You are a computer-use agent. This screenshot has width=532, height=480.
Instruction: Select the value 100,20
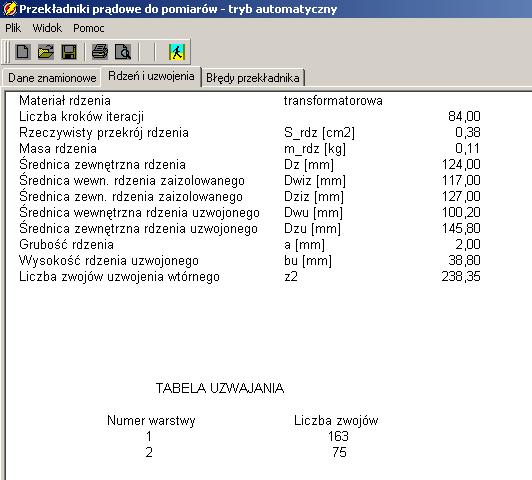pyautogui.click(x=461, y=212)
